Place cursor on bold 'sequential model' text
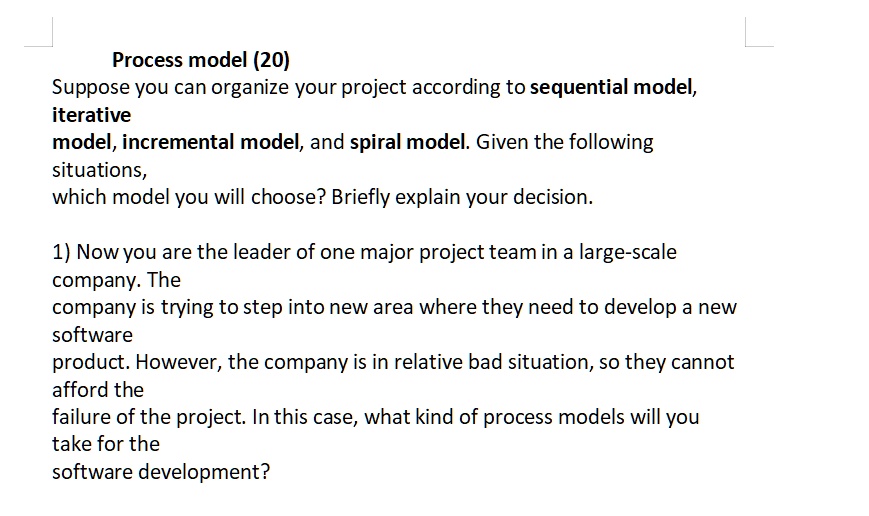 [611, 87]
